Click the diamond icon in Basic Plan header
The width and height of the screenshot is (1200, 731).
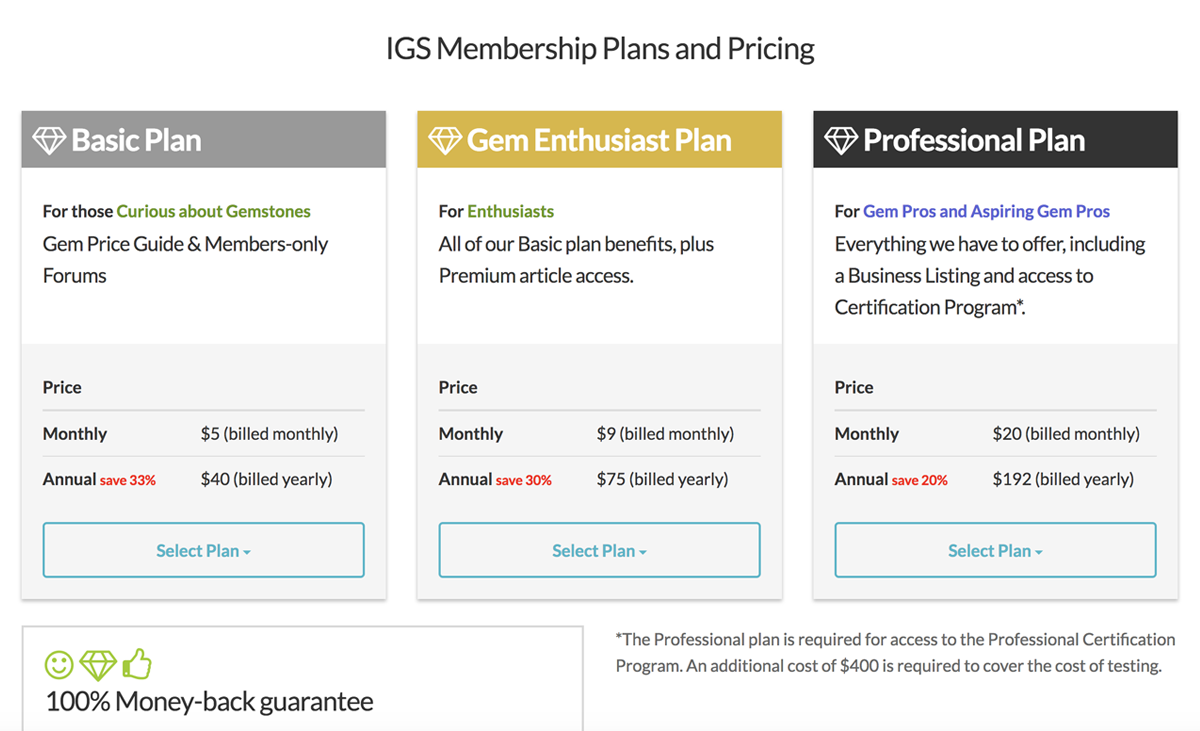(49, 140)
